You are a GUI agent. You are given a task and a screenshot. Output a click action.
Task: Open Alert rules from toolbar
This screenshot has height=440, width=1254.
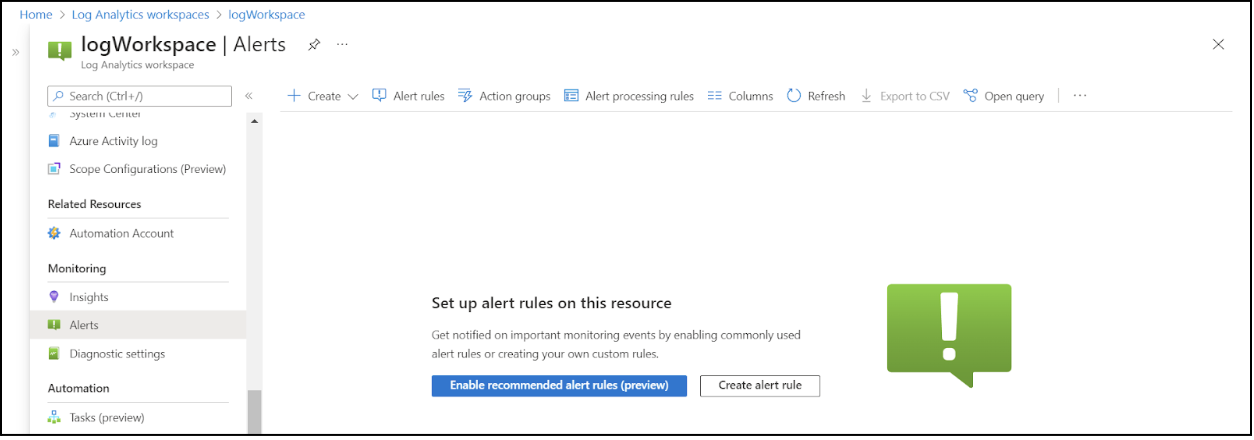pyautogui.click(x=408, y=96)
